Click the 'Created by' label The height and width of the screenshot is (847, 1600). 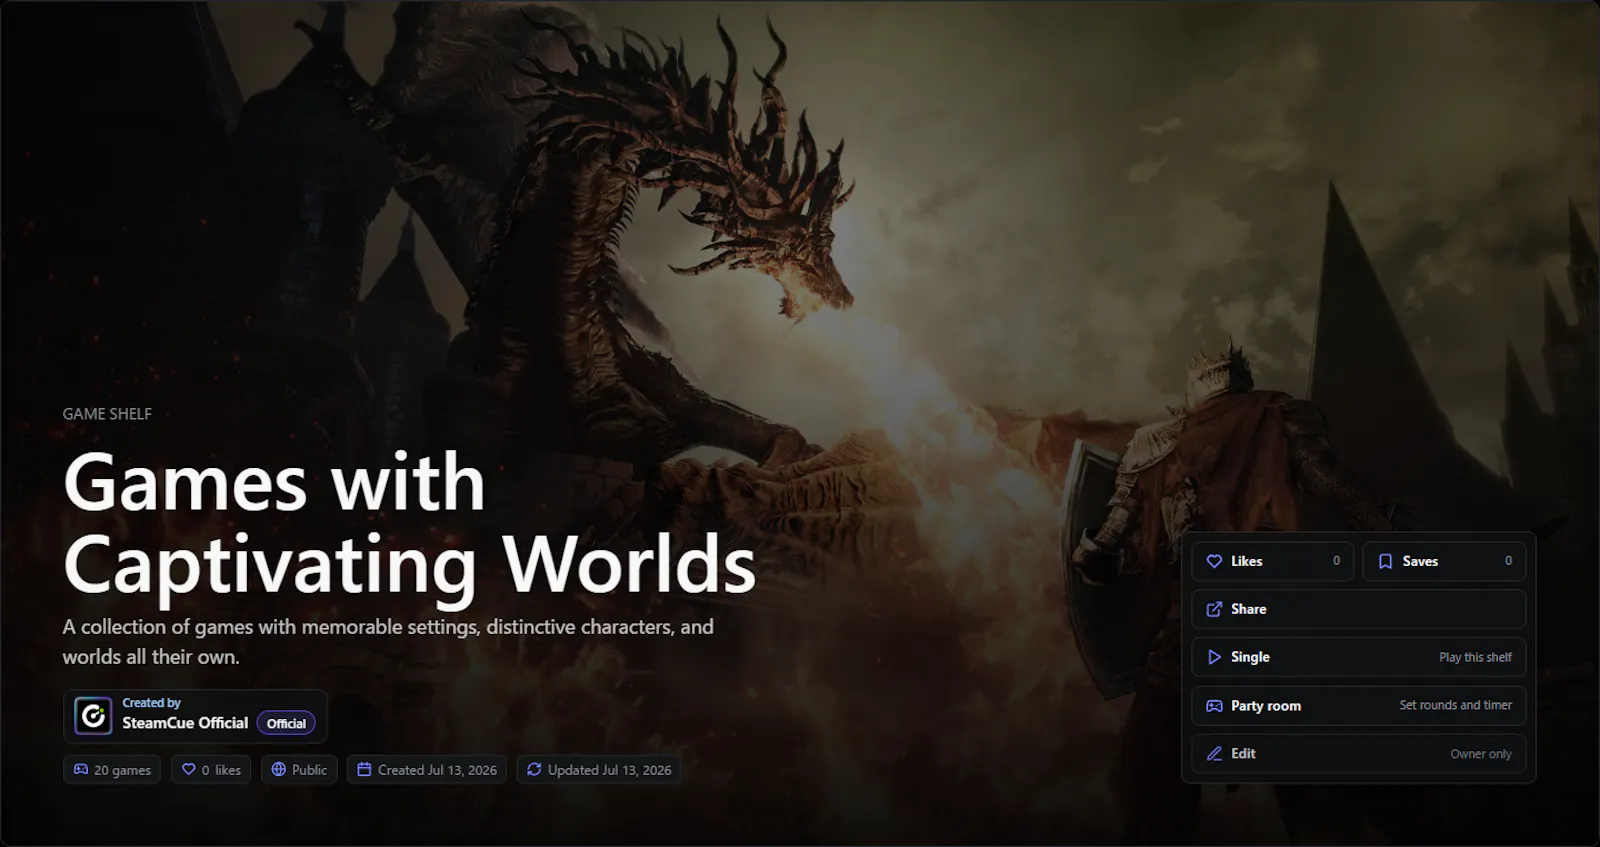tap(151, 703)
